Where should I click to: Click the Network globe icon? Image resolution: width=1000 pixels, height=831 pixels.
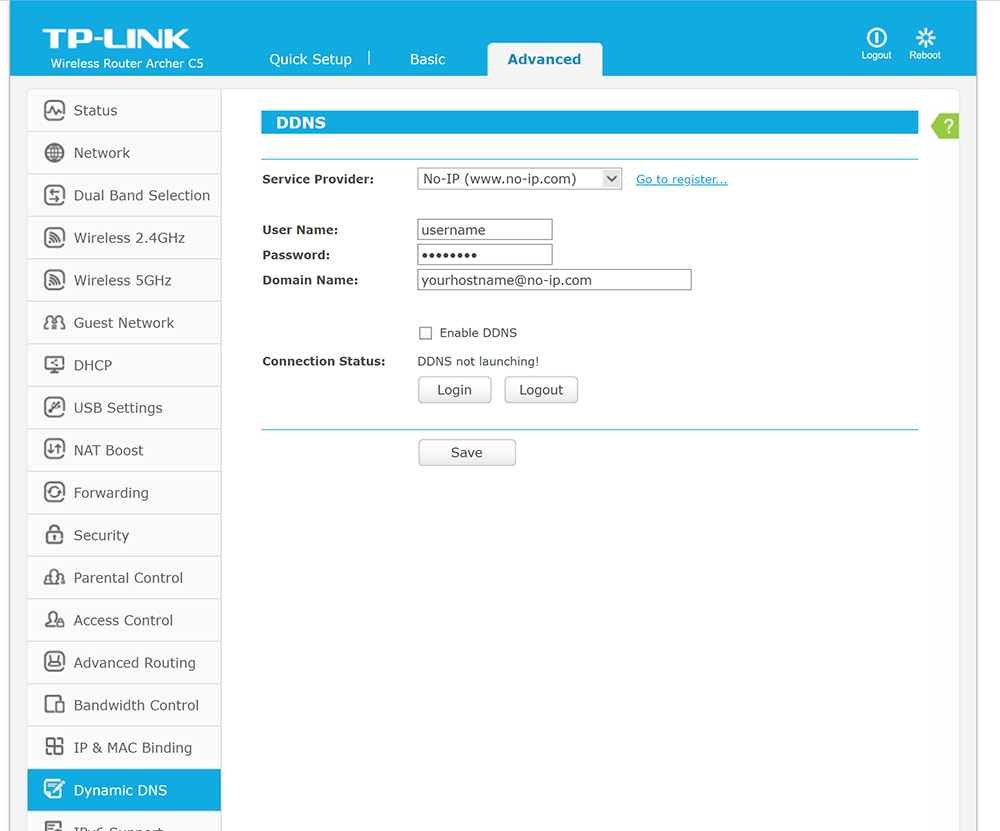(55, 153)
